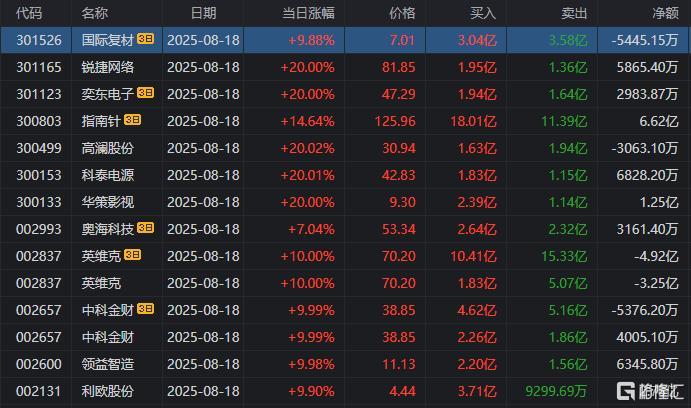The image size is (691, 408).
Task: Click the 3日 badge beside 国际复材
Action: [145, 39]
